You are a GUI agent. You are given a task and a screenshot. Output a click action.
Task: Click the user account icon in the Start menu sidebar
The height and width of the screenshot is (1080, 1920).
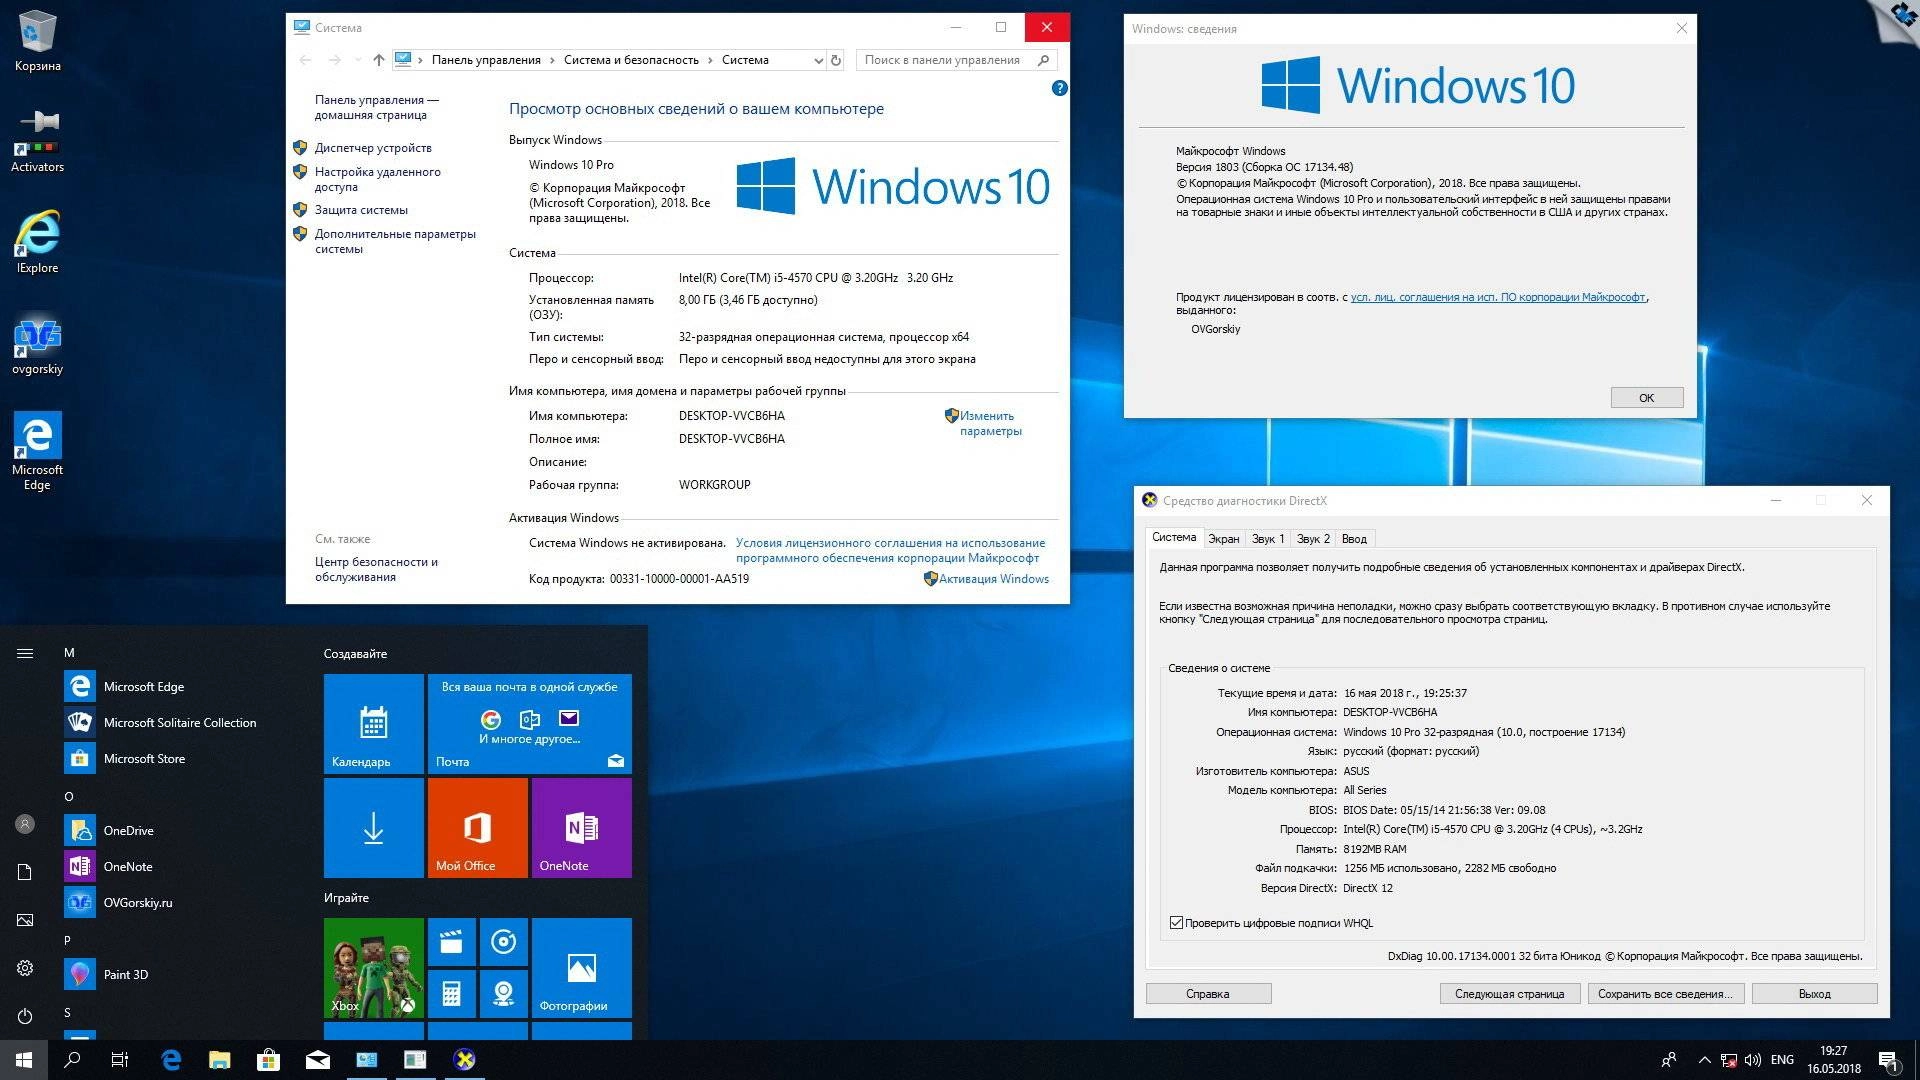pyautogui.click(x=25, y=824)
